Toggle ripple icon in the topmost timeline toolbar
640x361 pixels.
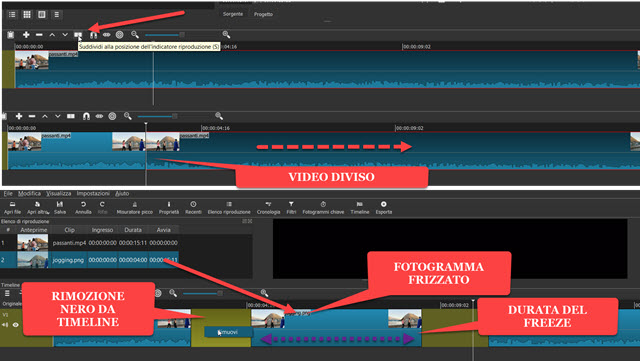coord(107,35)
